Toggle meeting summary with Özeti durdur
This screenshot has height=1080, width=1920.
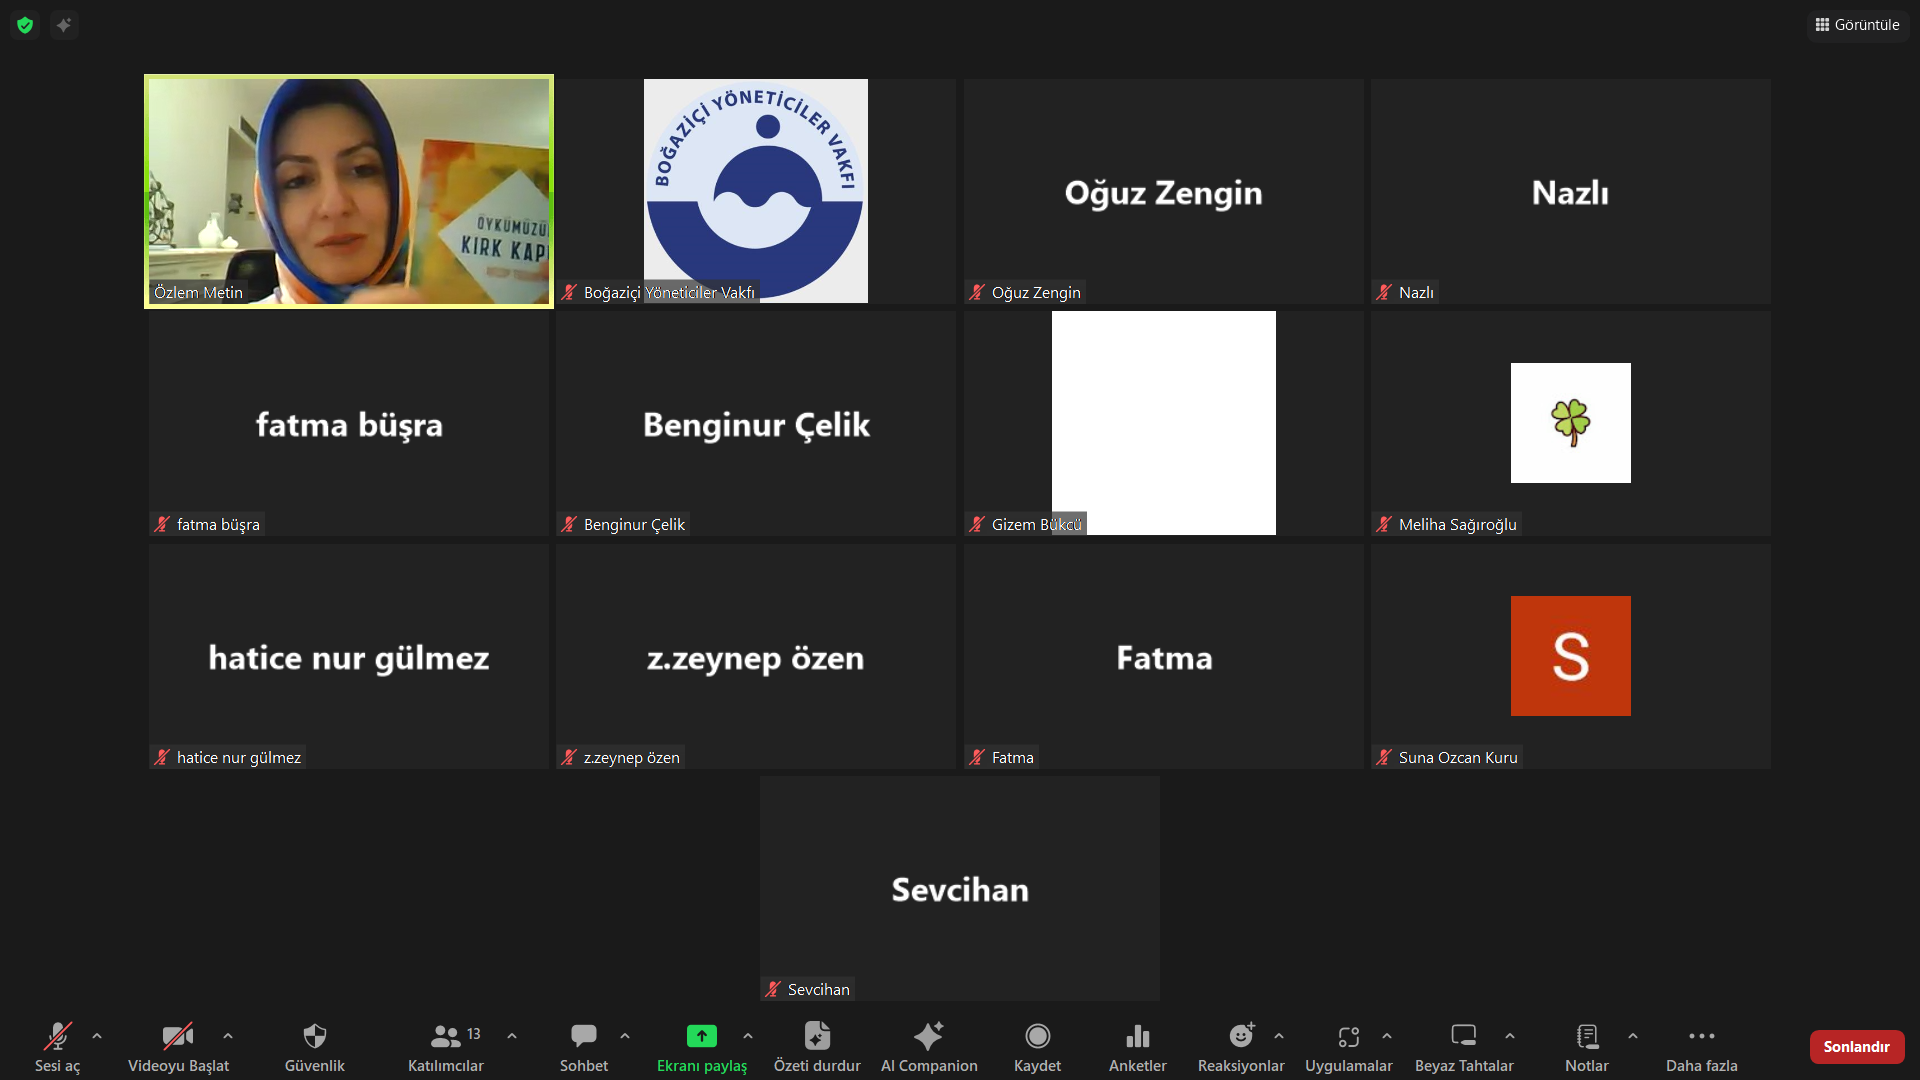(x=816, y=1037)
